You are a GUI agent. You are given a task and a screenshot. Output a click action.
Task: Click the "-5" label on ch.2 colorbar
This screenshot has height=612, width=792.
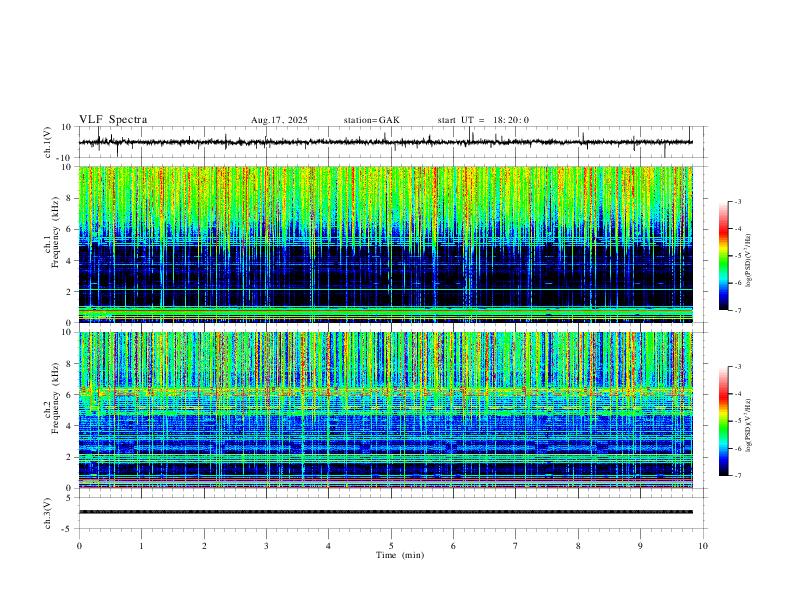click(737, 421)
